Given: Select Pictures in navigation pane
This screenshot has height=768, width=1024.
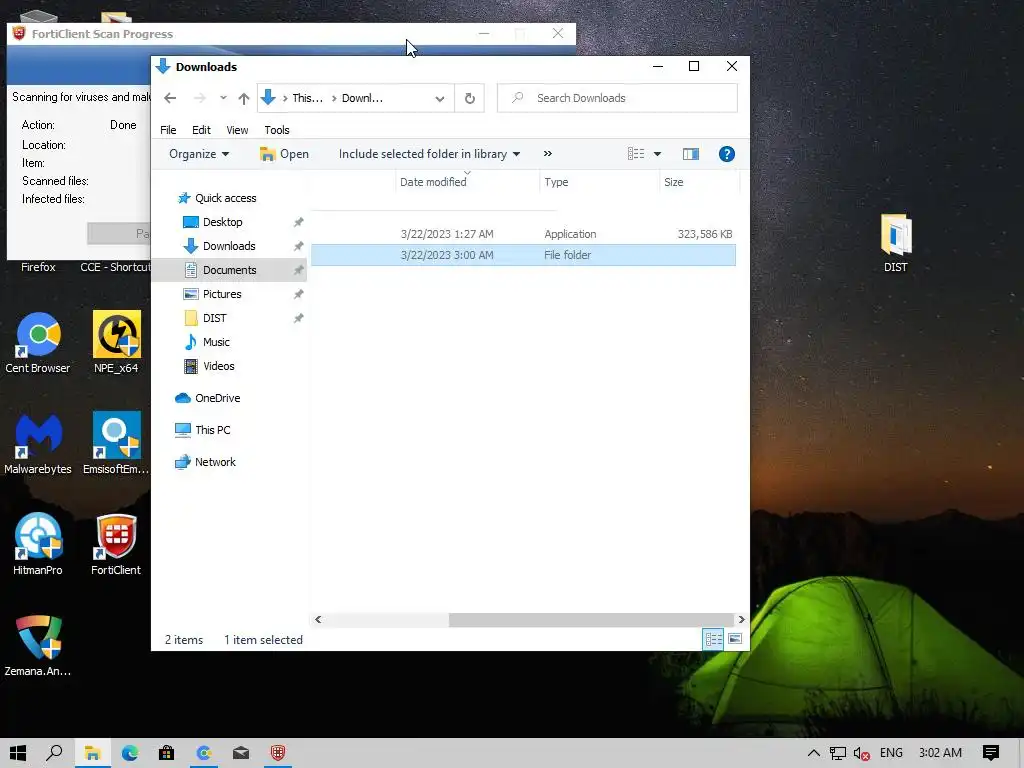Looking at the screenshot, I should [x=221, y=294].
